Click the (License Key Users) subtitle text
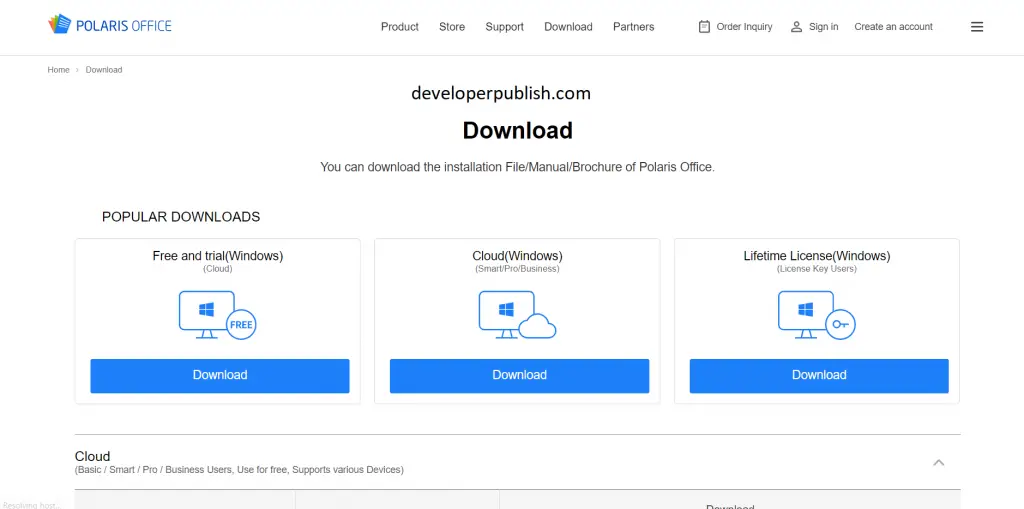This screenshot has height=509, width=1024. coord(816,269)
